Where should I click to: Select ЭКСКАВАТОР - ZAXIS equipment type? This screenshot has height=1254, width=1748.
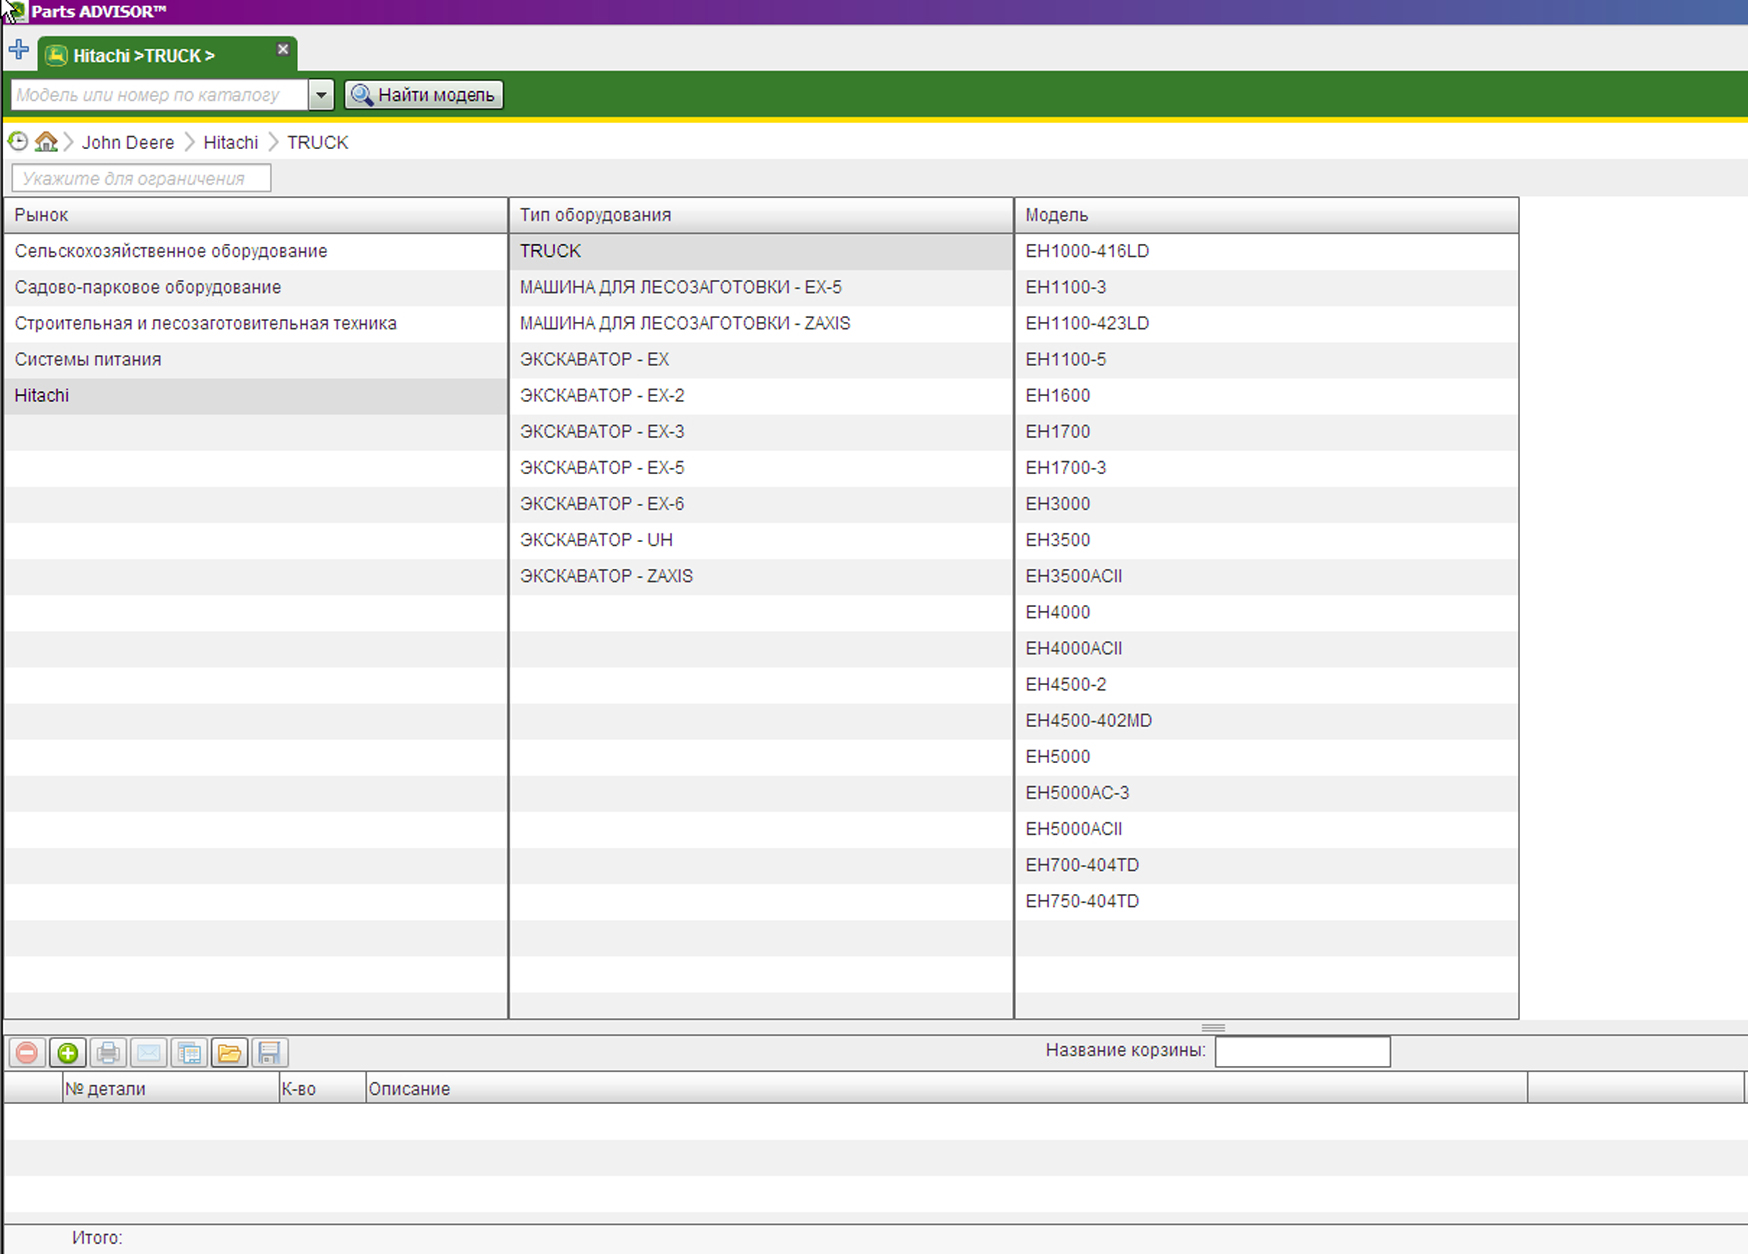pos(606,576)
